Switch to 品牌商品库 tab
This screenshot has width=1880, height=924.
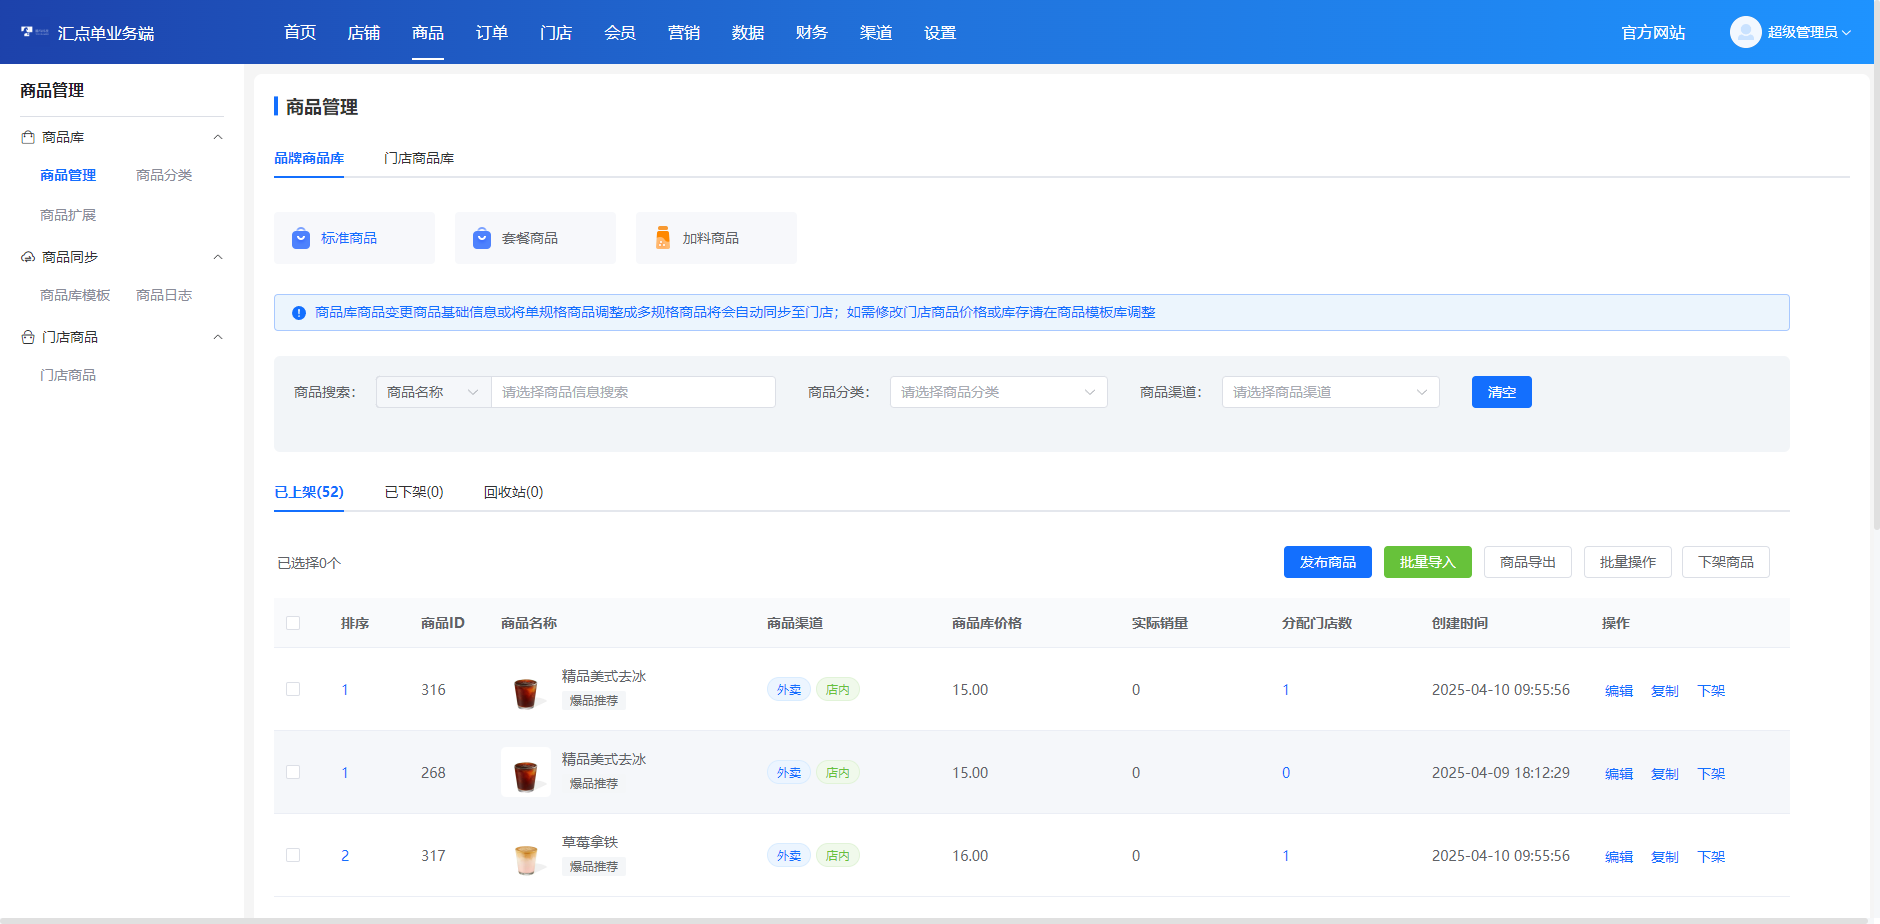(x=309, y=158)
